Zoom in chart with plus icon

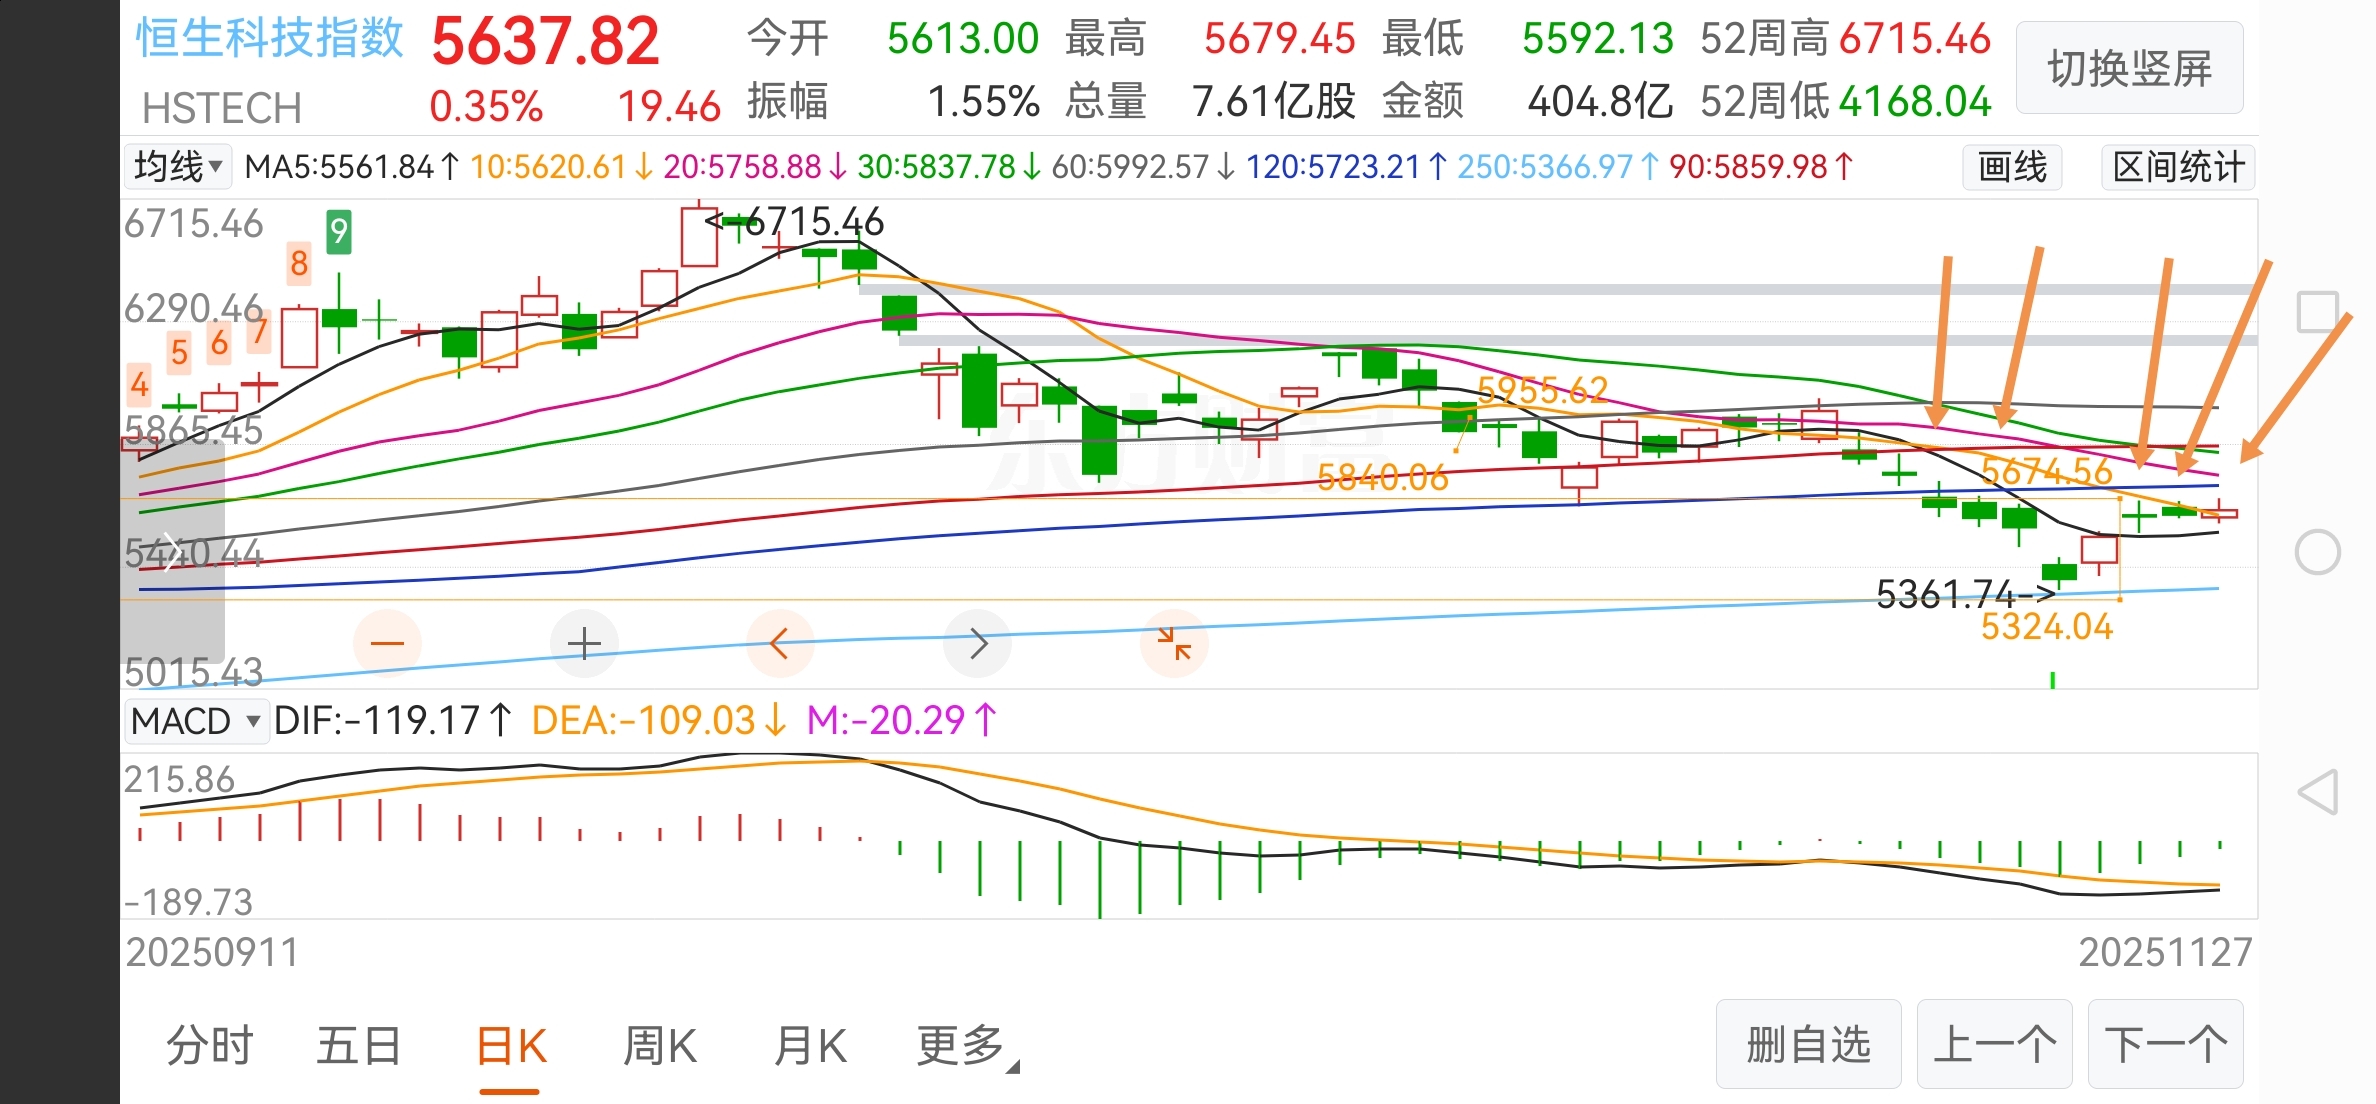click(584, 643)
